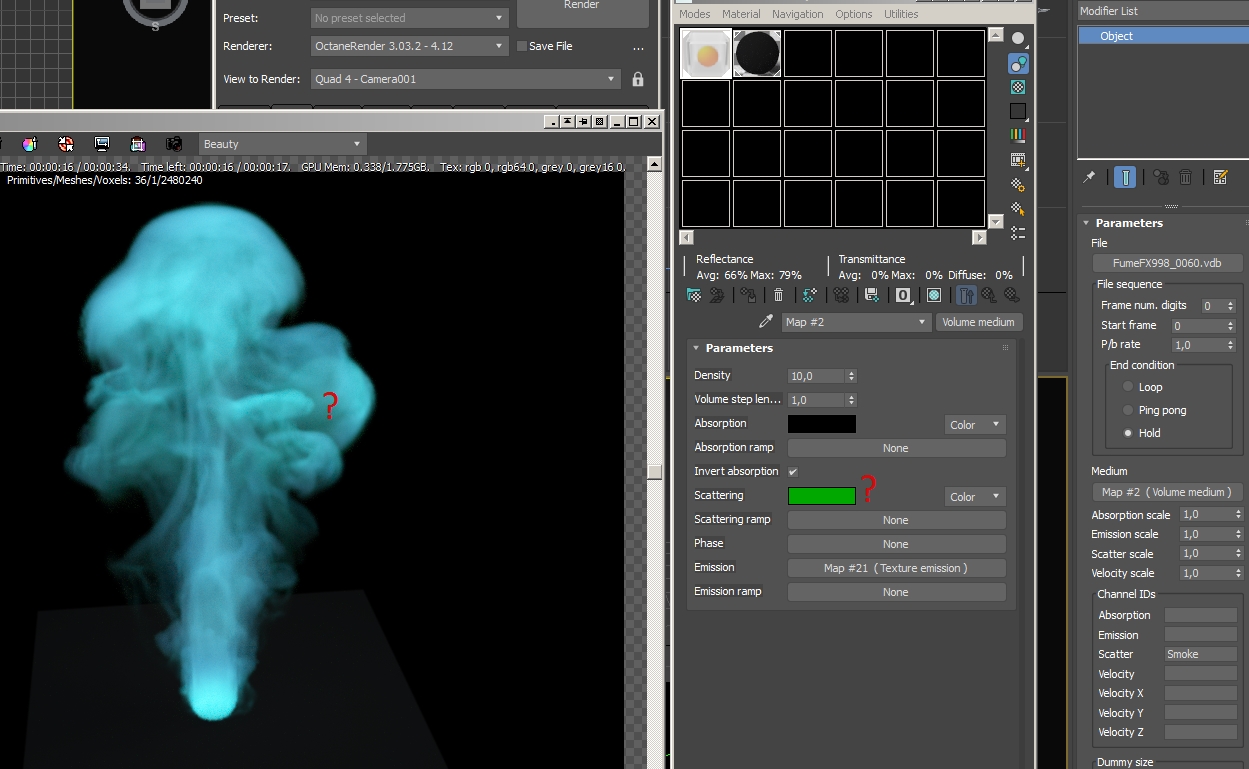Image resolution: width=1249 pixels, height=769 pixels.
Task: Click the eyedropper pick material icon
Action: pyautogui.click(x=766, y=322)
